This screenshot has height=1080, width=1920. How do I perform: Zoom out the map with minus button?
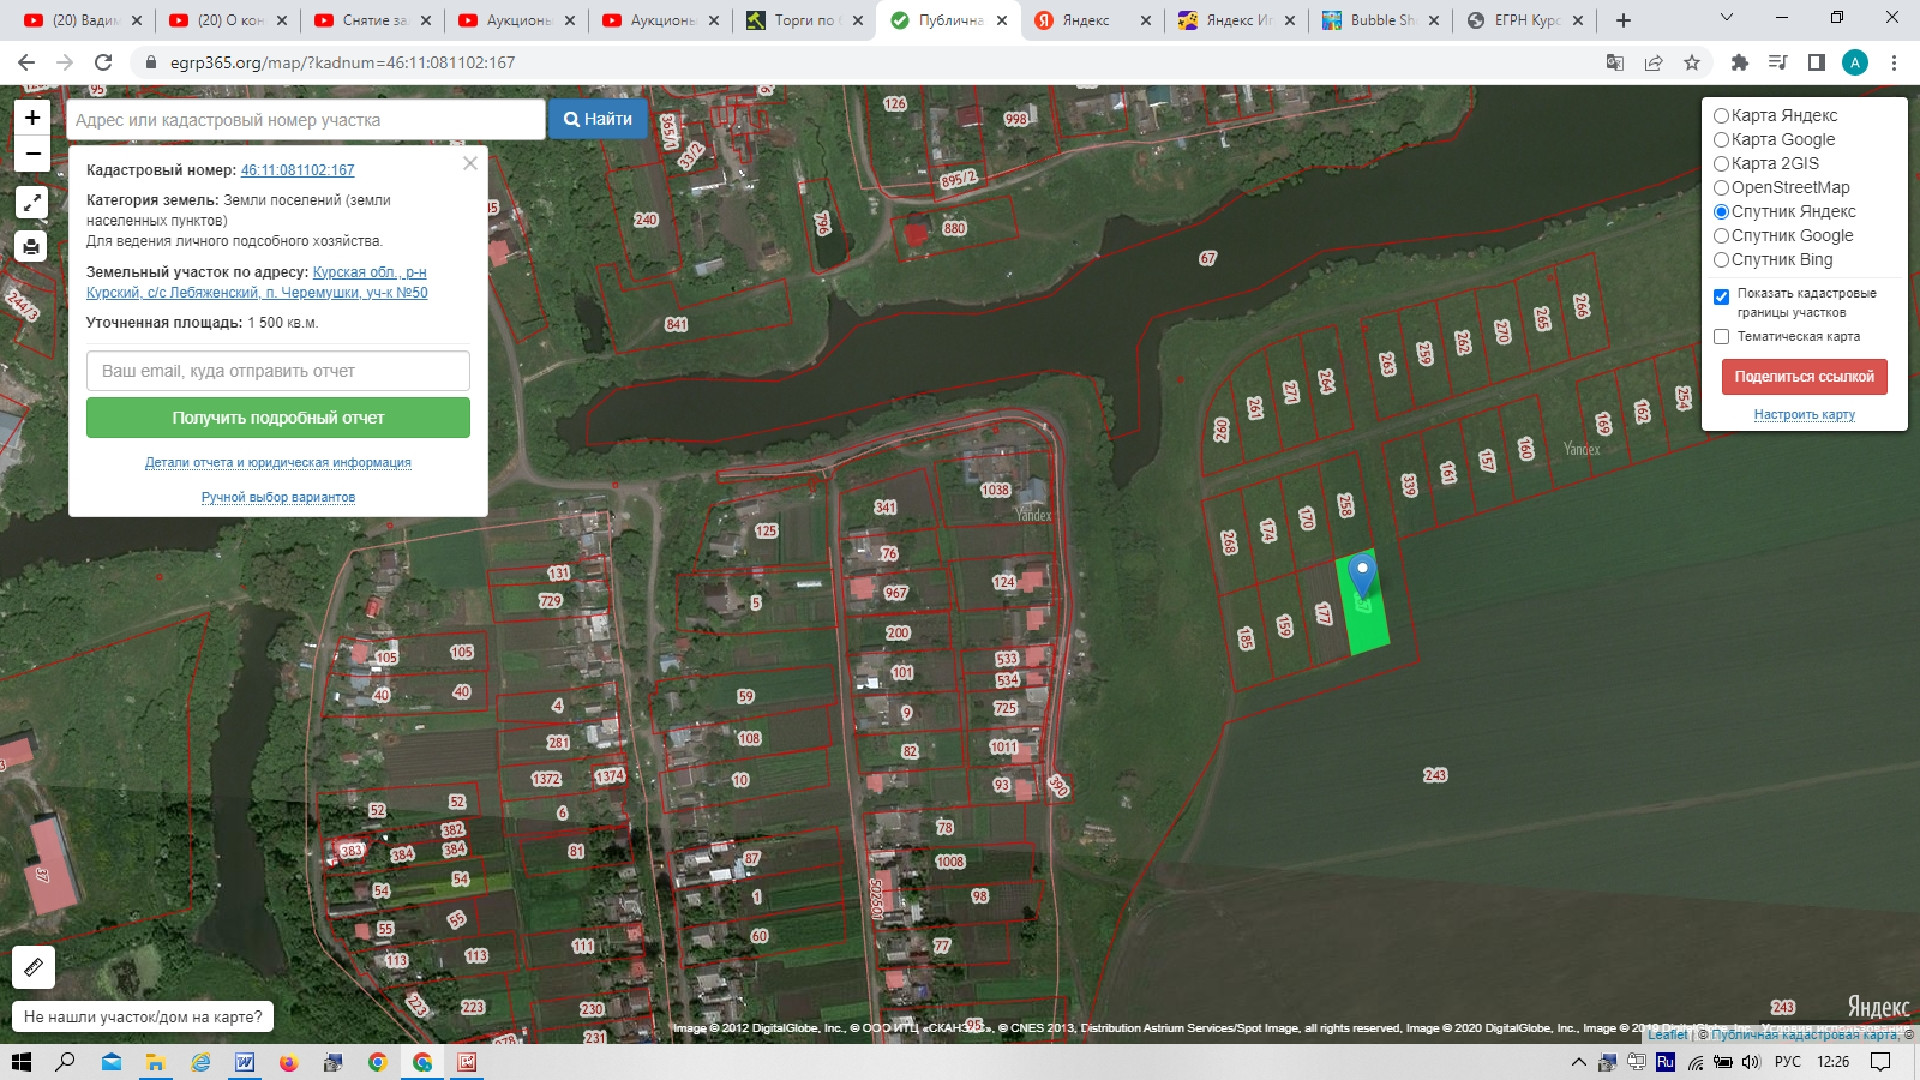click(32, 154)
